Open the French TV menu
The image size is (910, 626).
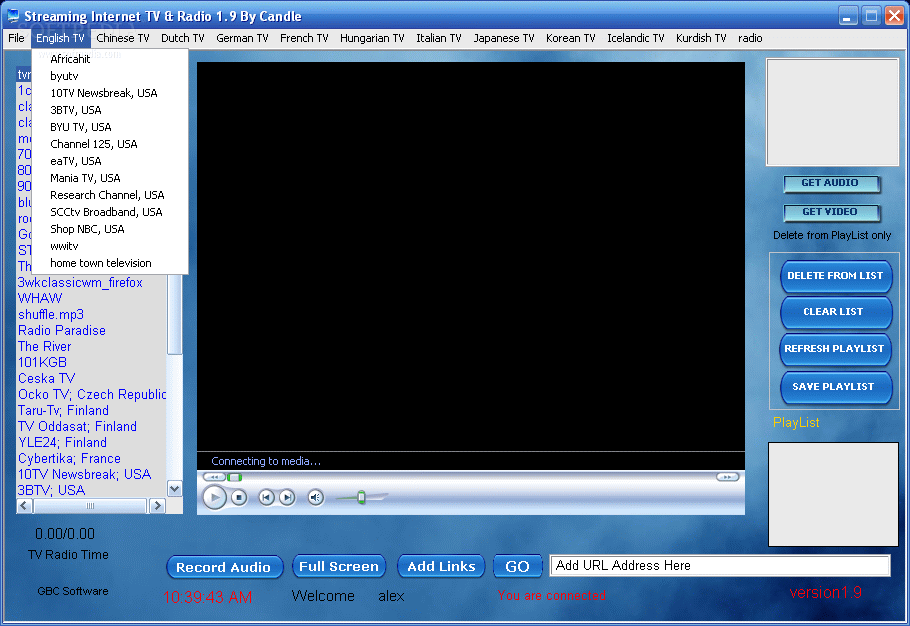pos(304,38)
